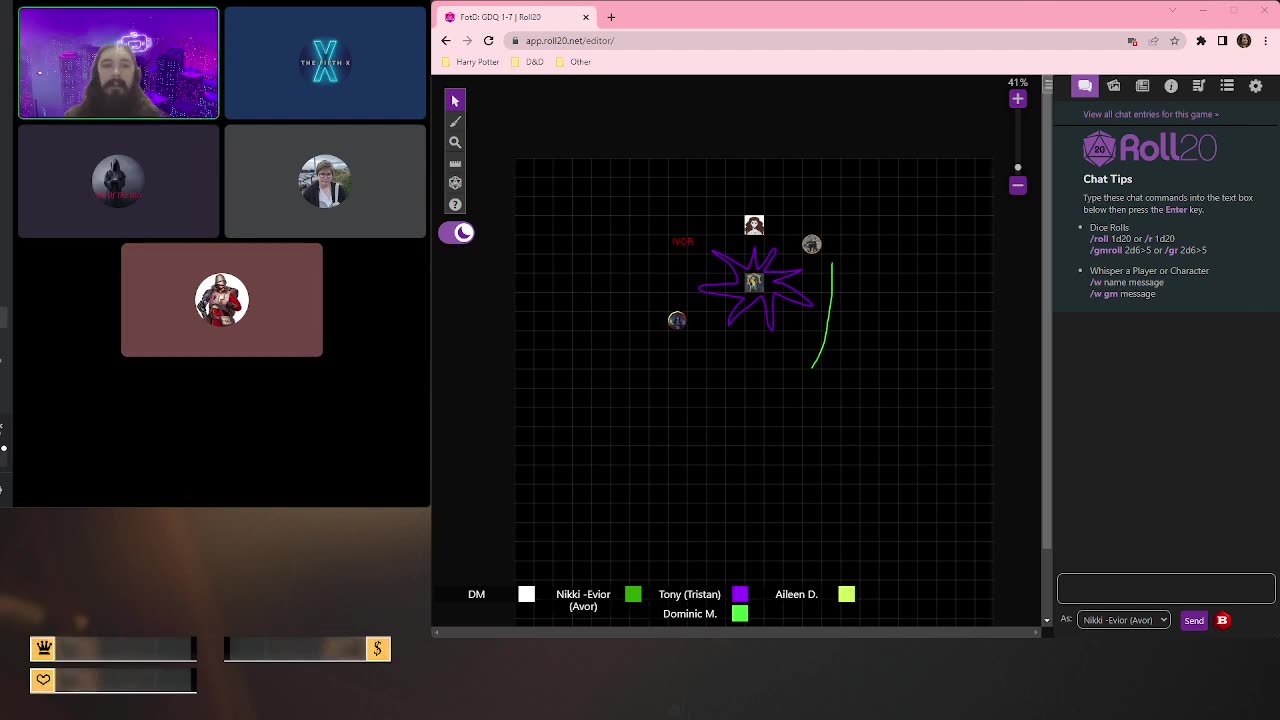Open the Help question mark tool
The height and width of the screenshot is (720, 1280).
455,204
